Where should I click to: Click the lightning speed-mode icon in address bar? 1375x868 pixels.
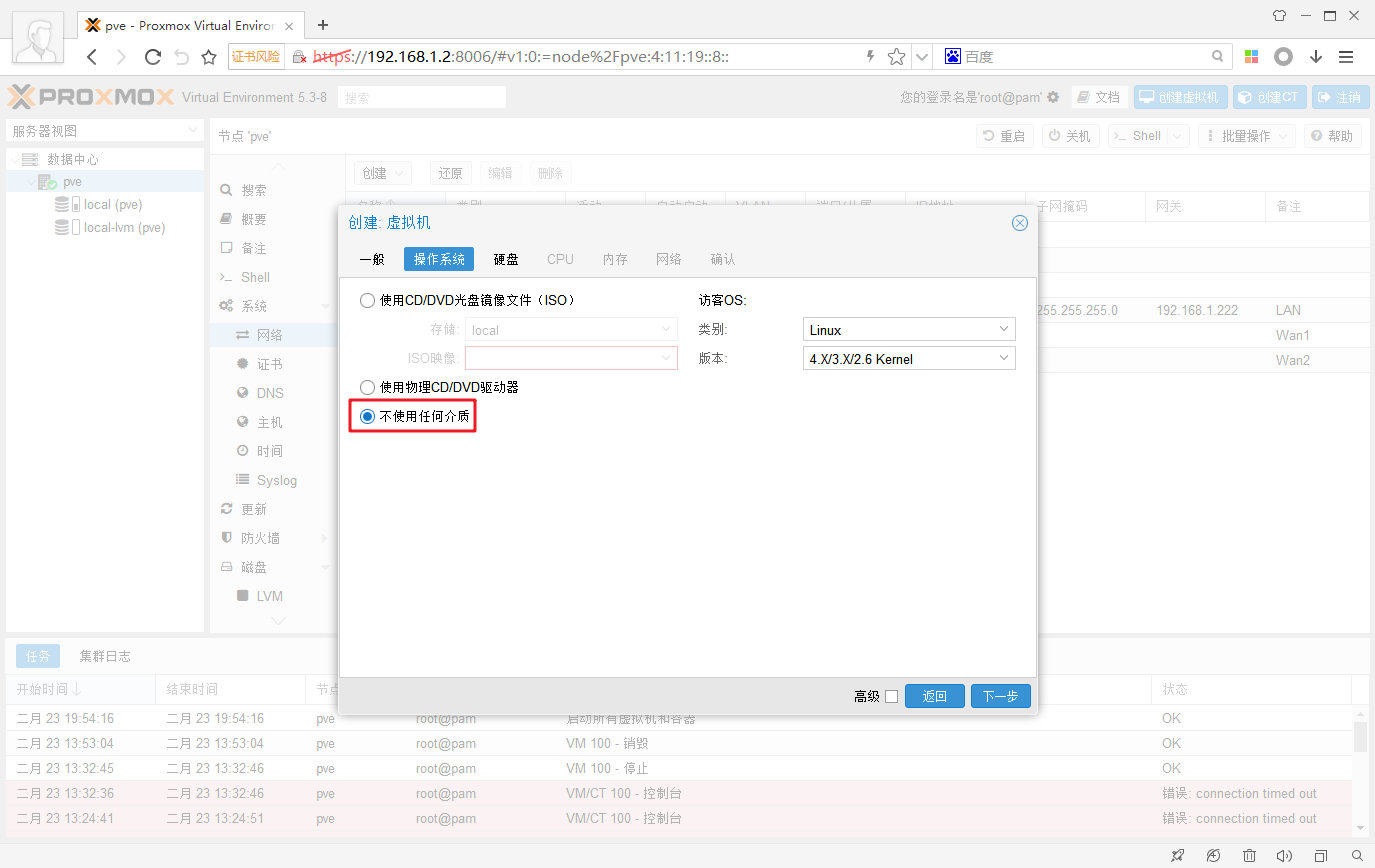[871, 57]
